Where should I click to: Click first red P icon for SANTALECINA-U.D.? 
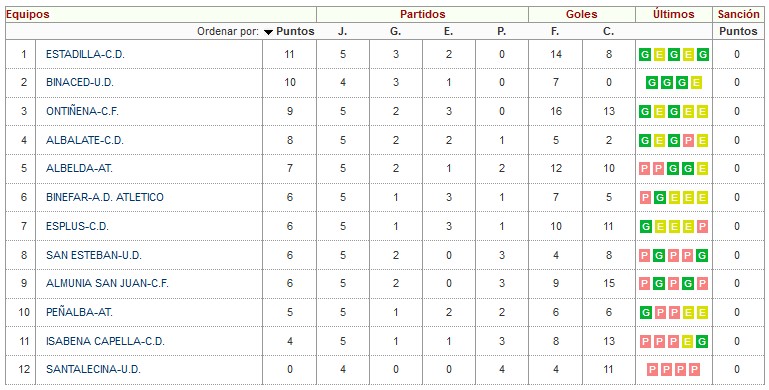pos(652,370)
